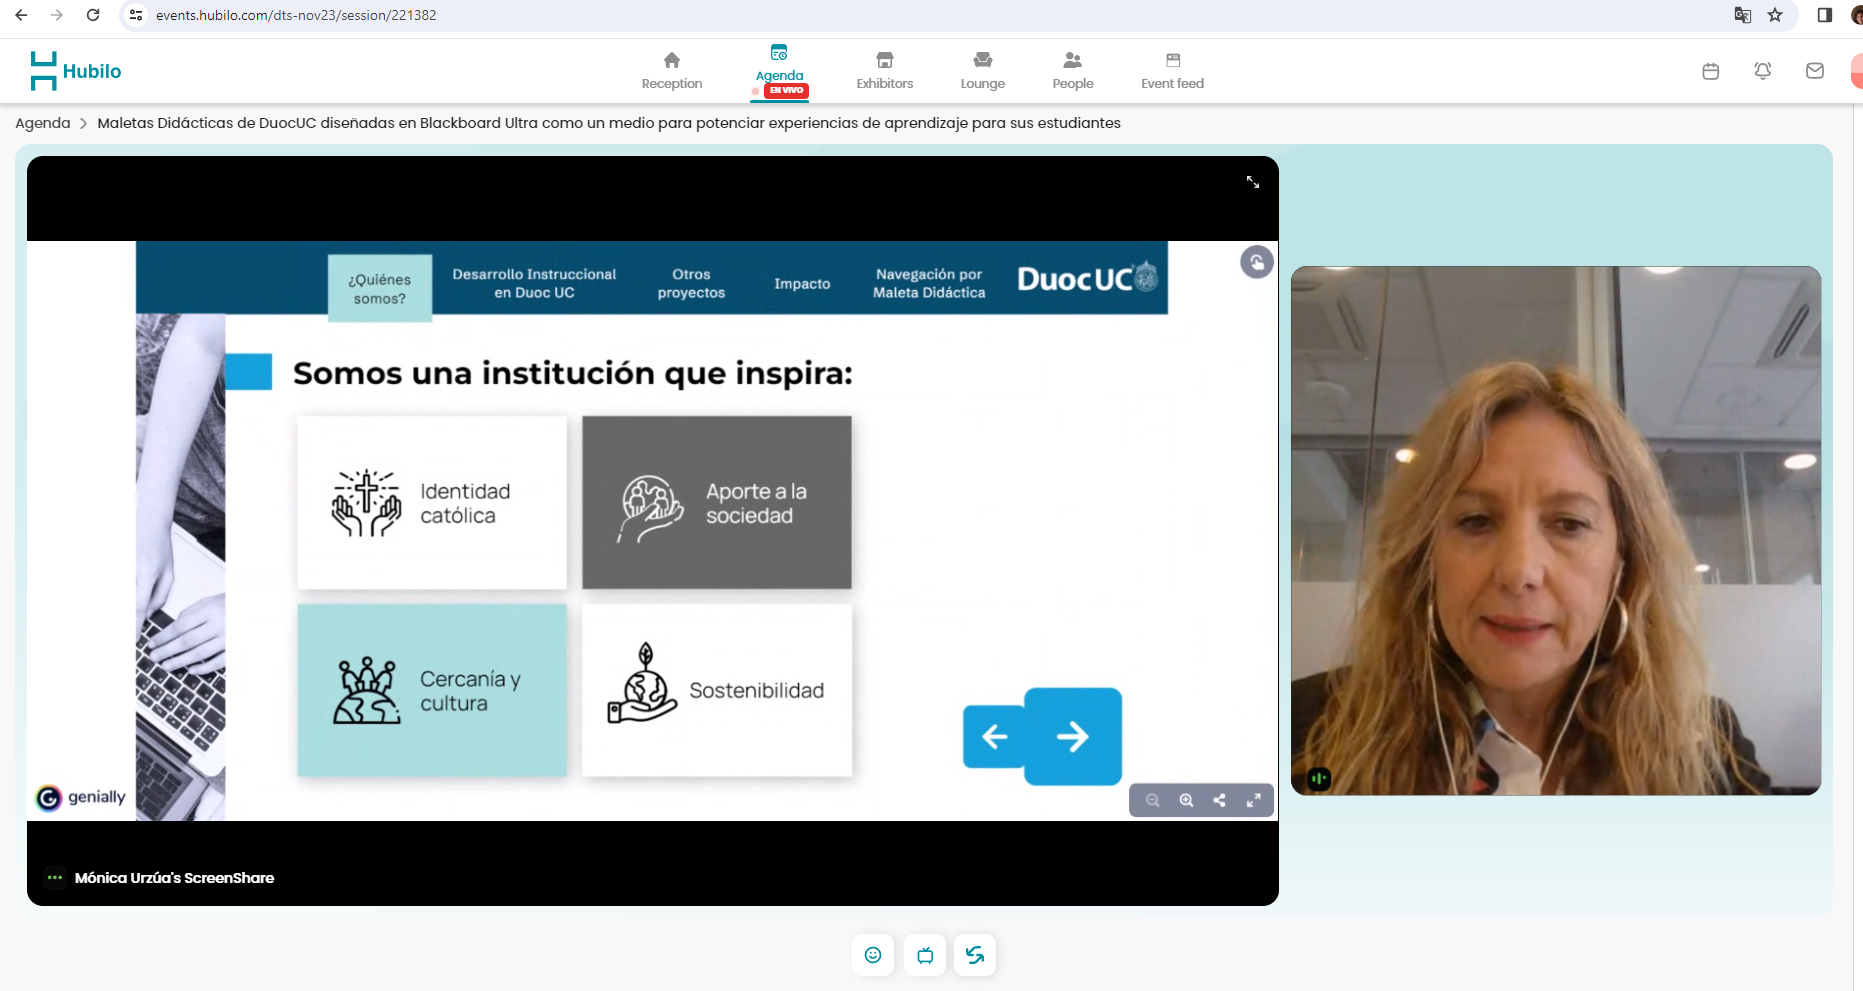The image size is (1863, 991).
Task: Go to next slide with right arrow
Action: [1073, 737]
